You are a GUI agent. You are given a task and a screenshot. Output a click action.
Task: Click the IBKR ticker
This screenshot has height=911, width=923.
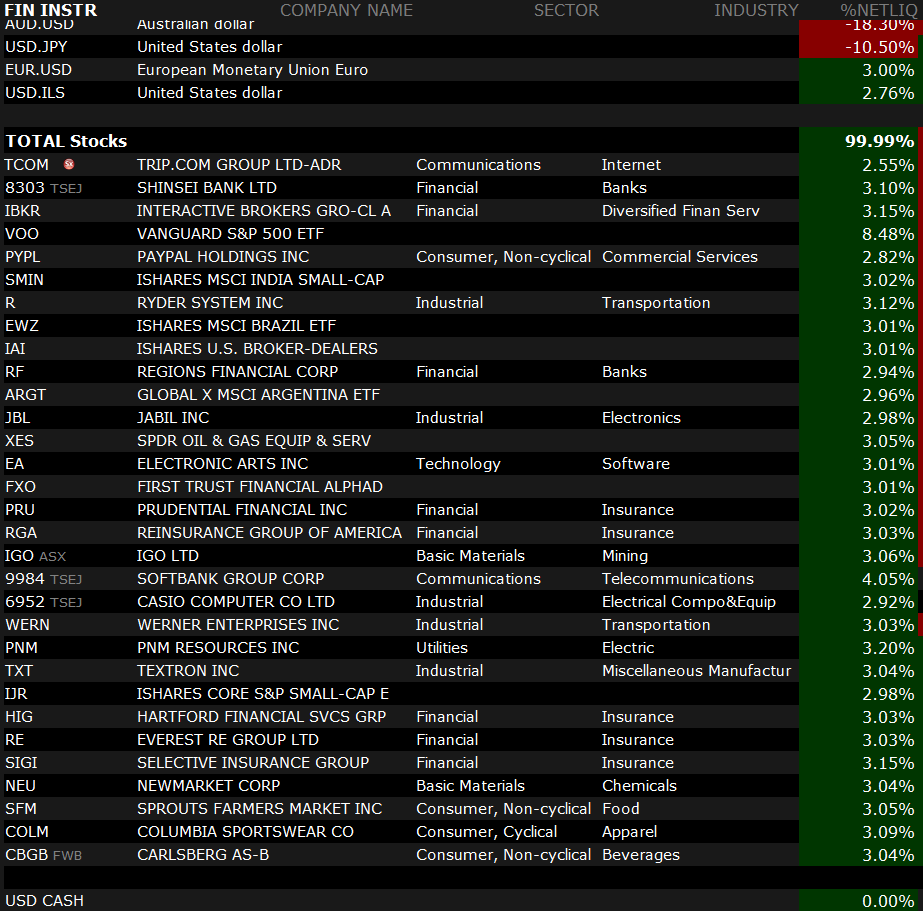(22, 211)
